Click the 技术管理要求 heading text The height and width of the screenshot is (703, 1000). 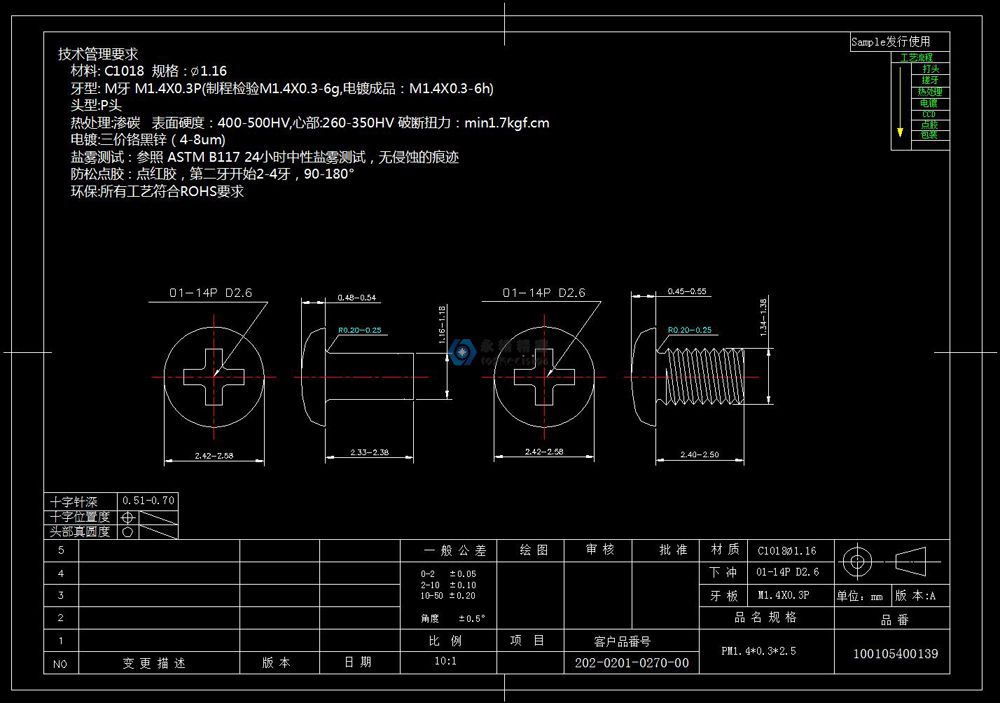98,54
